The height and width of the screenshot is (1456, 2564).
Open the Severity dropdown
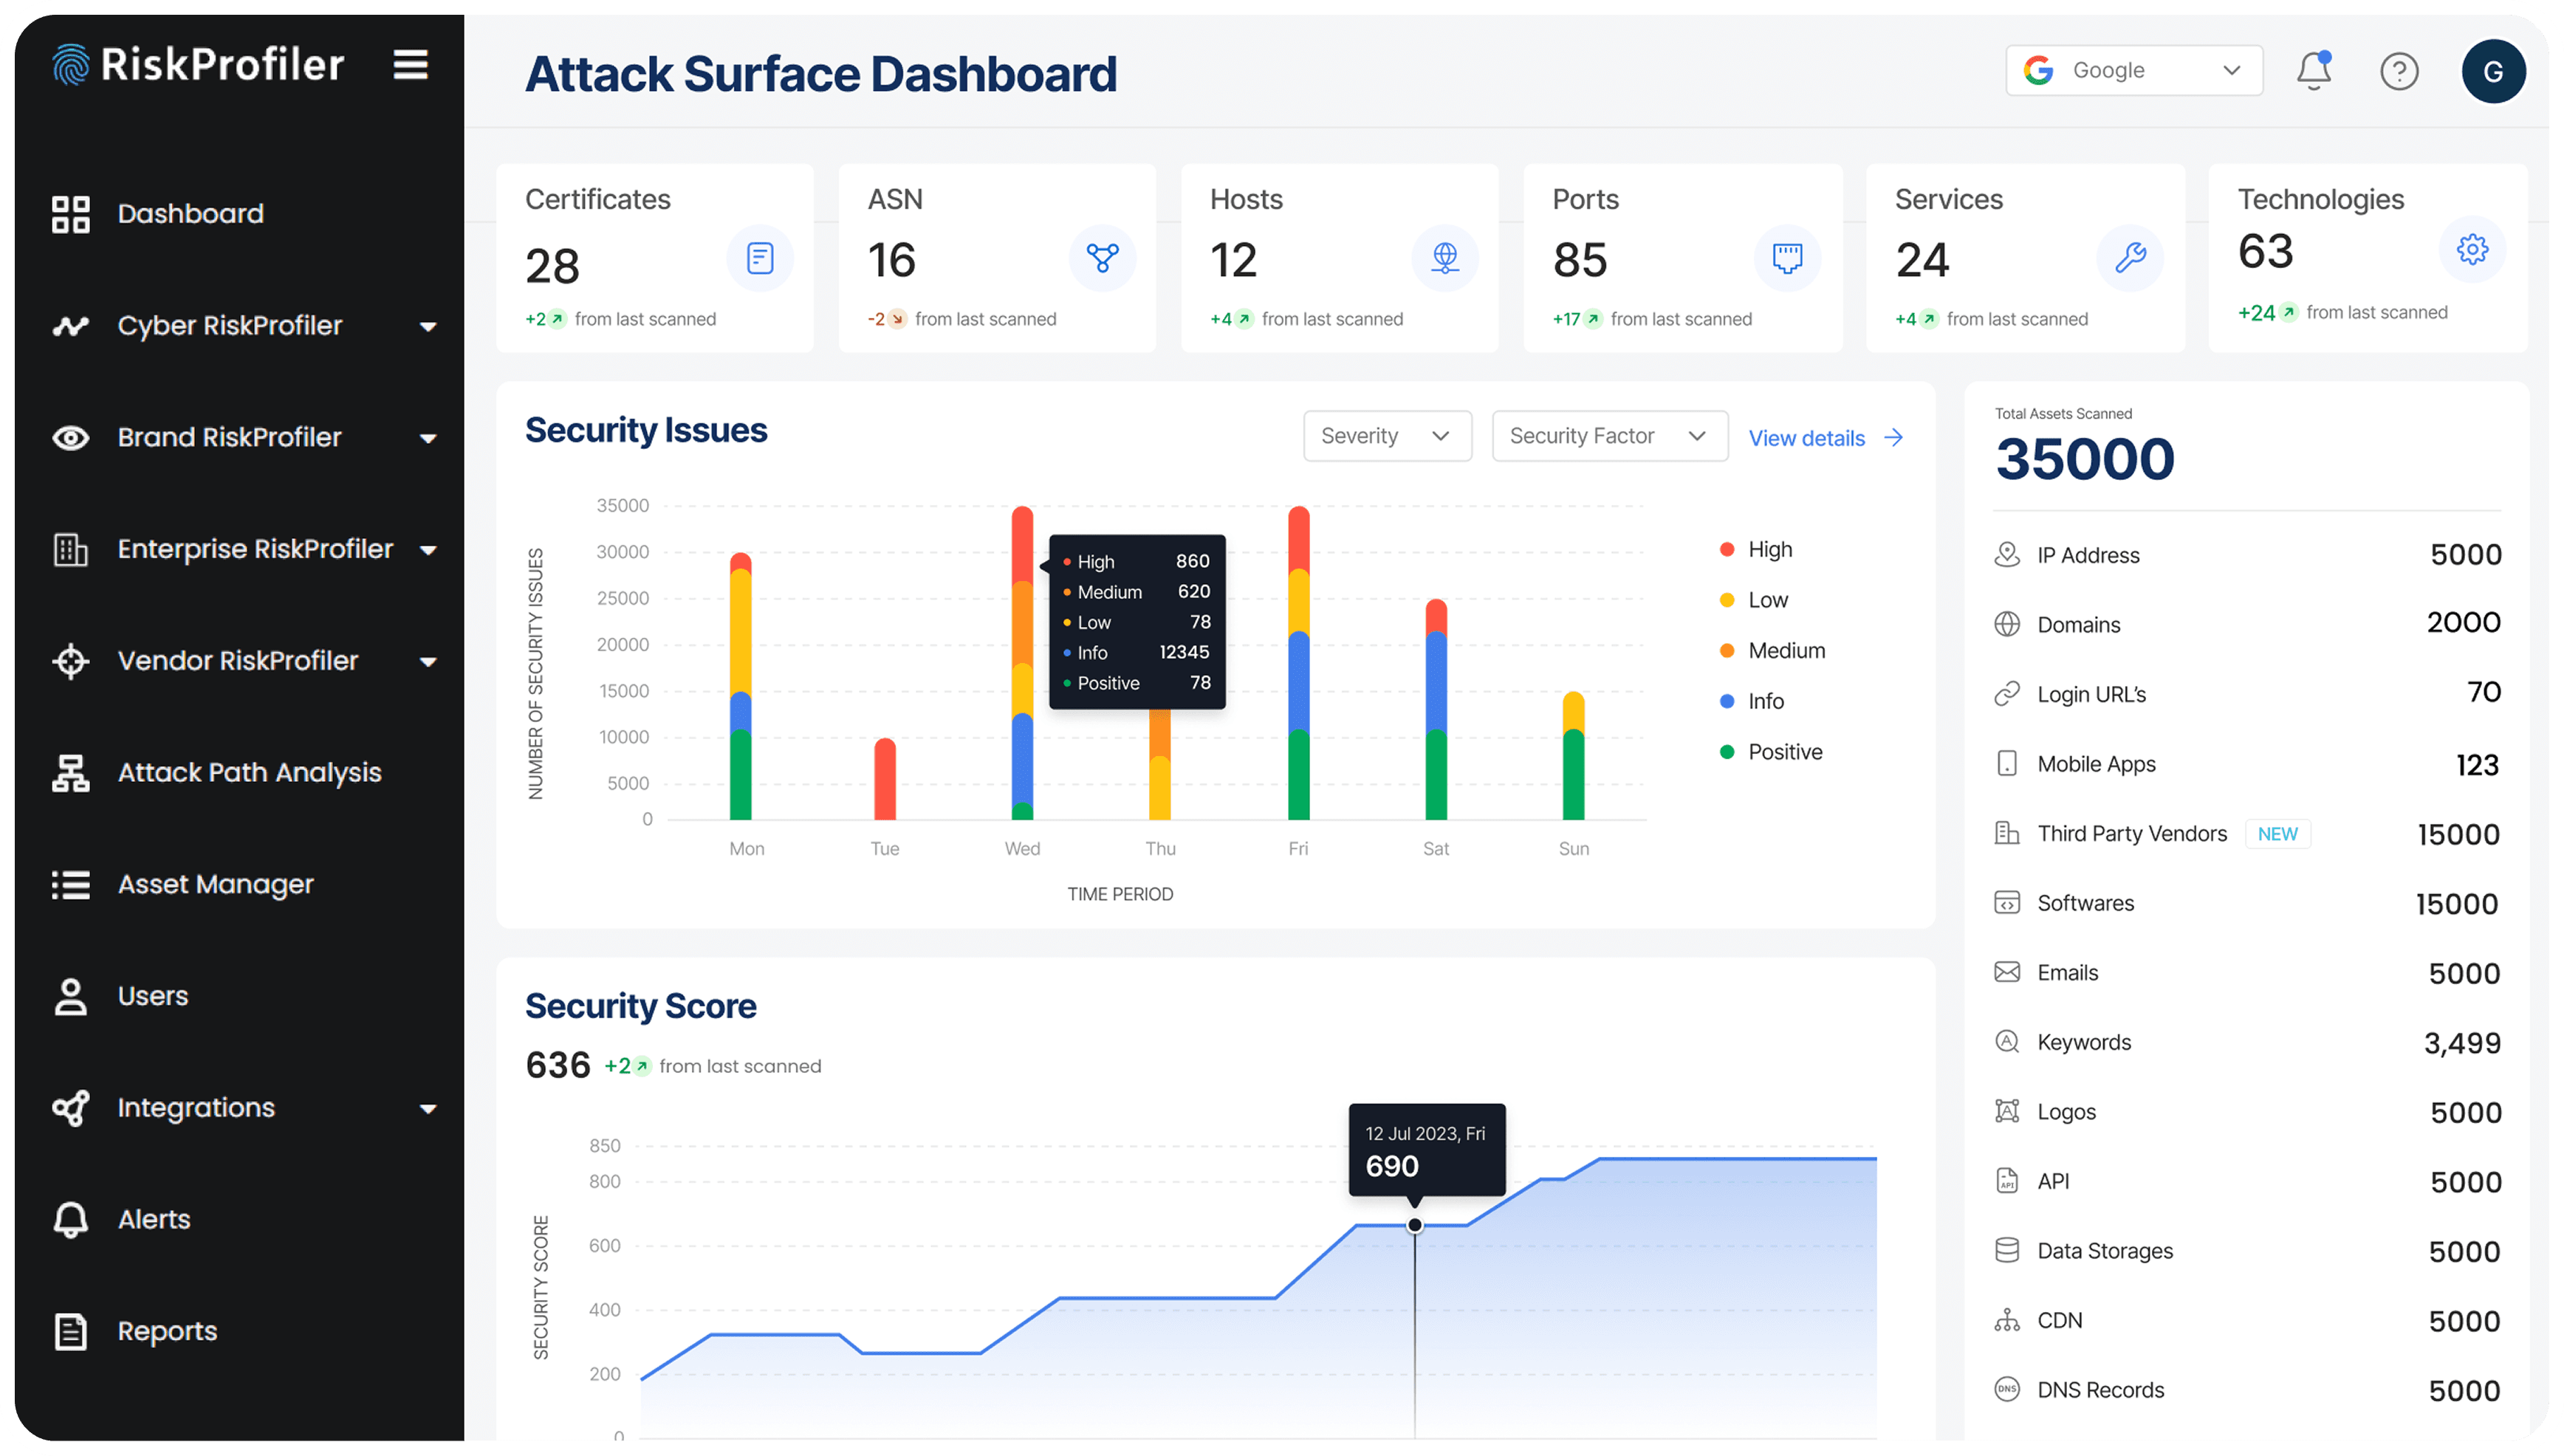click(1387, 436)
